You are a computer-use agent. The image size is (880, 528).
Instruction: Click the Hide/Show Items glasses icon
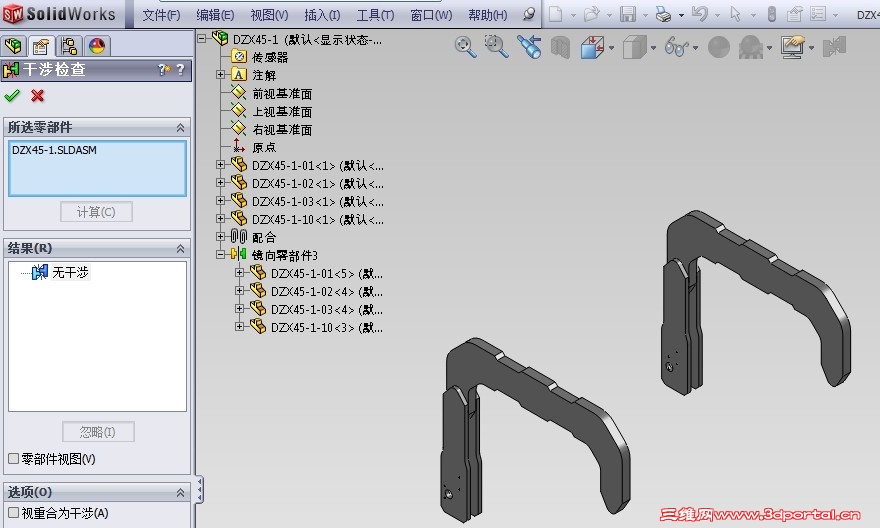(676, 47)
